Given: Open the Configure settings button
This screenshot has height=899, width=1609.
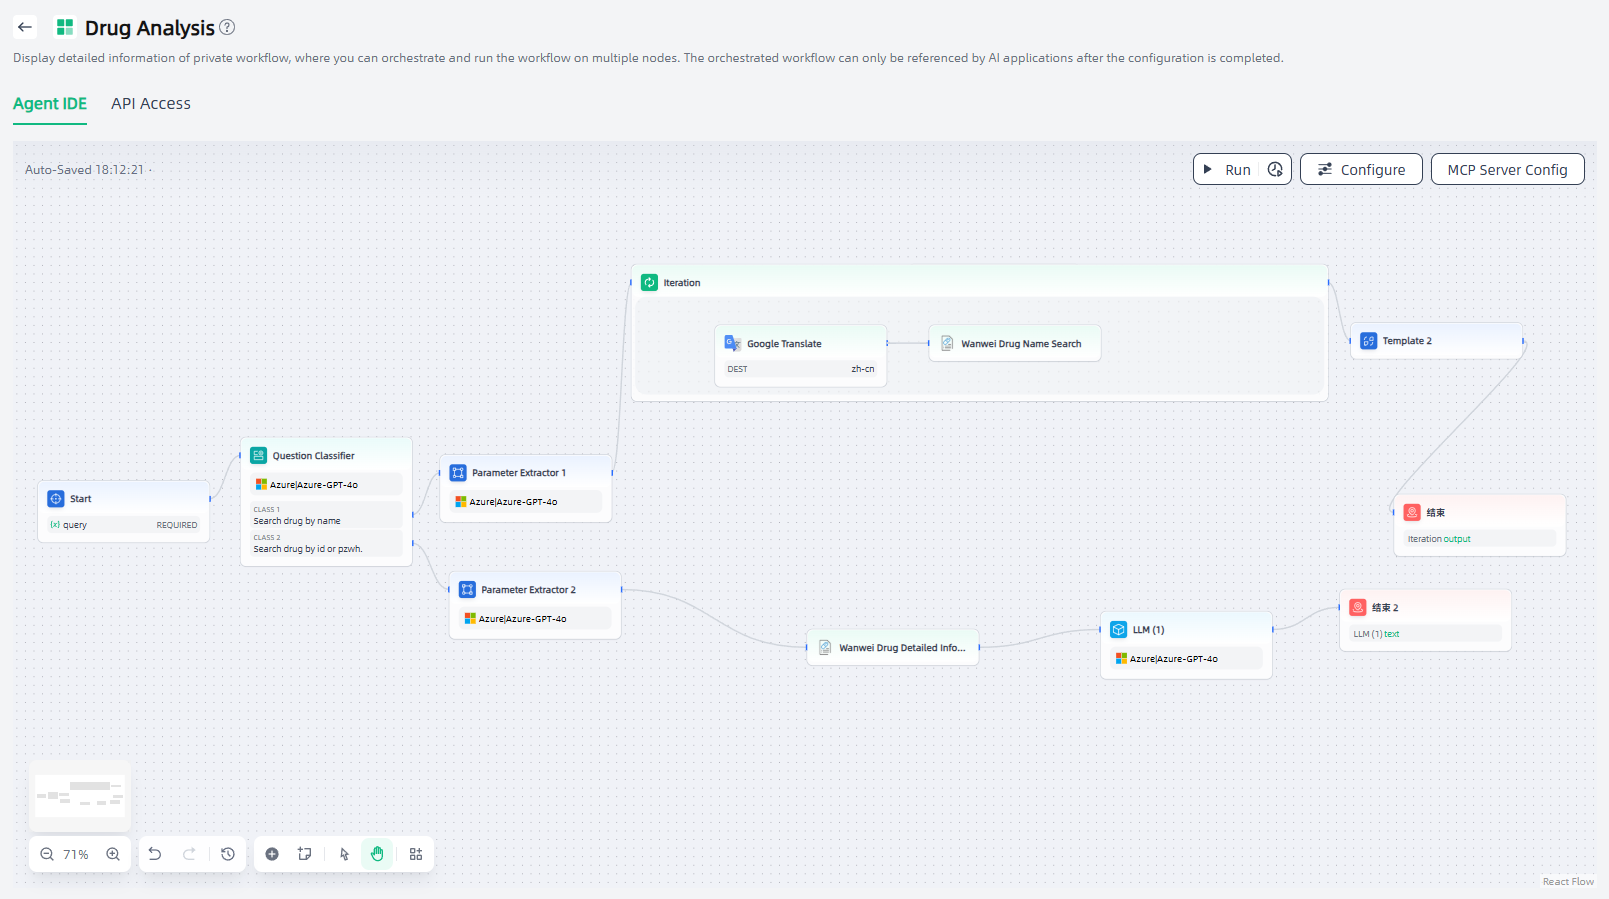Looking at the screenshot, I should point(1361,170).
